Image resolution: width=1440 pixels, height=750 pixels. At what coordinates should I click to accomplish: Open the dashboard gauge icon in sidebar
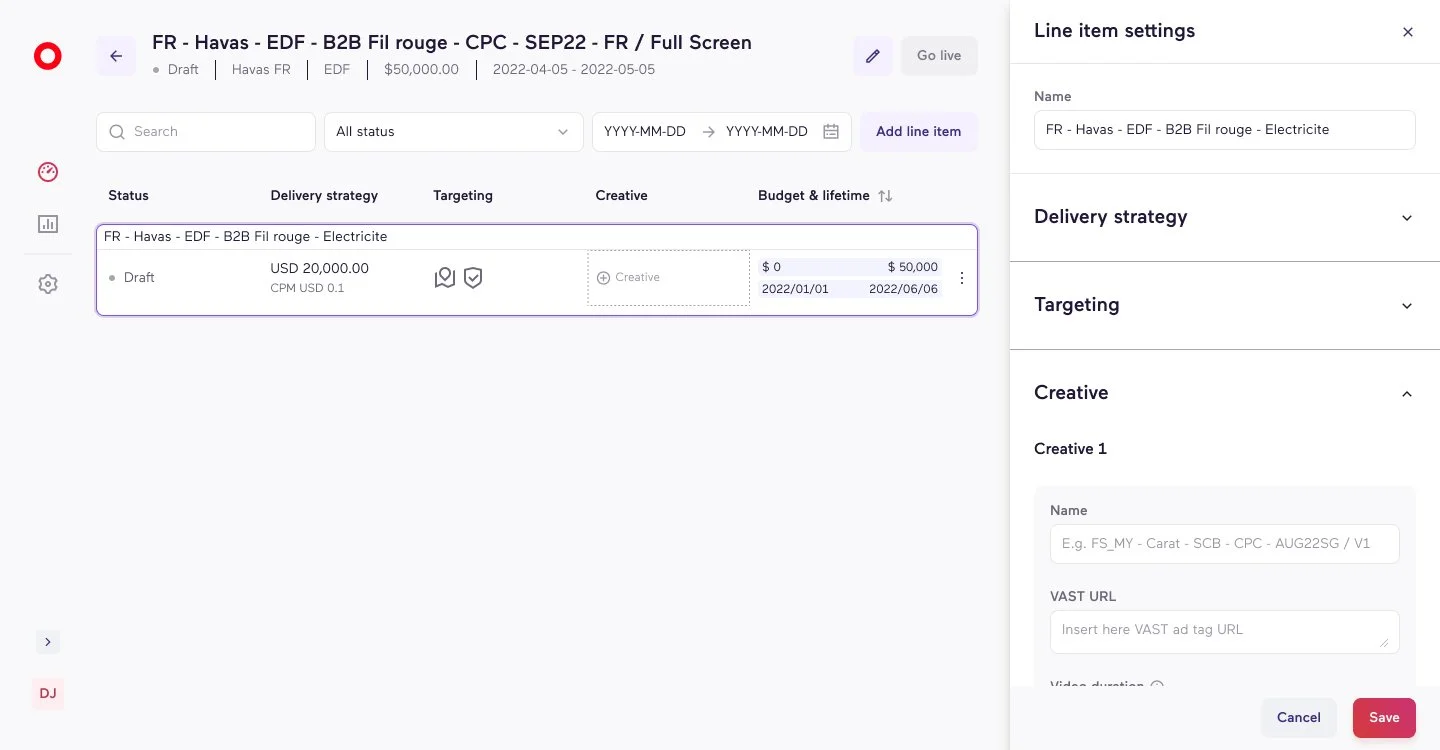point(48,172)
